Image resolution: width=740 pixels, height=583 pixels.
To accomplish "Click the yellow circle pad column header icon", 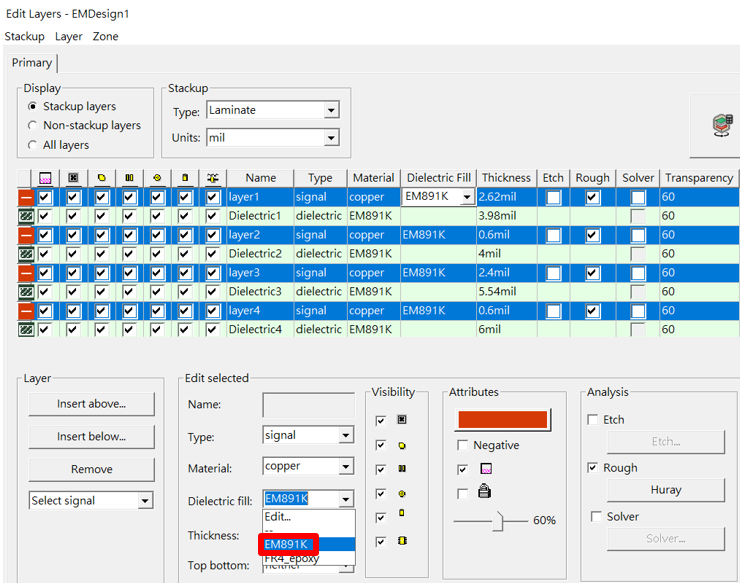I will (157, 178).
